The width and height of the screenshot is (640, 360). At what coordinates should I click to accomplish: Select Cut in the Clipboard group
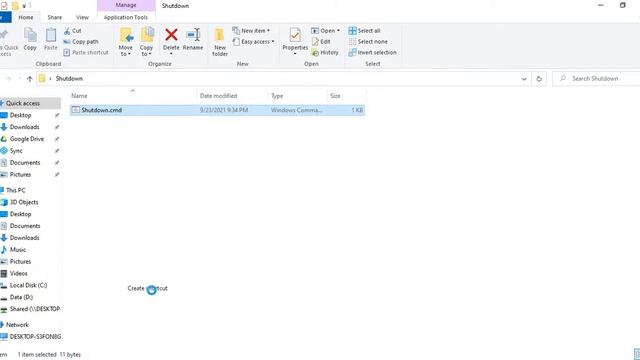(73, 31)
